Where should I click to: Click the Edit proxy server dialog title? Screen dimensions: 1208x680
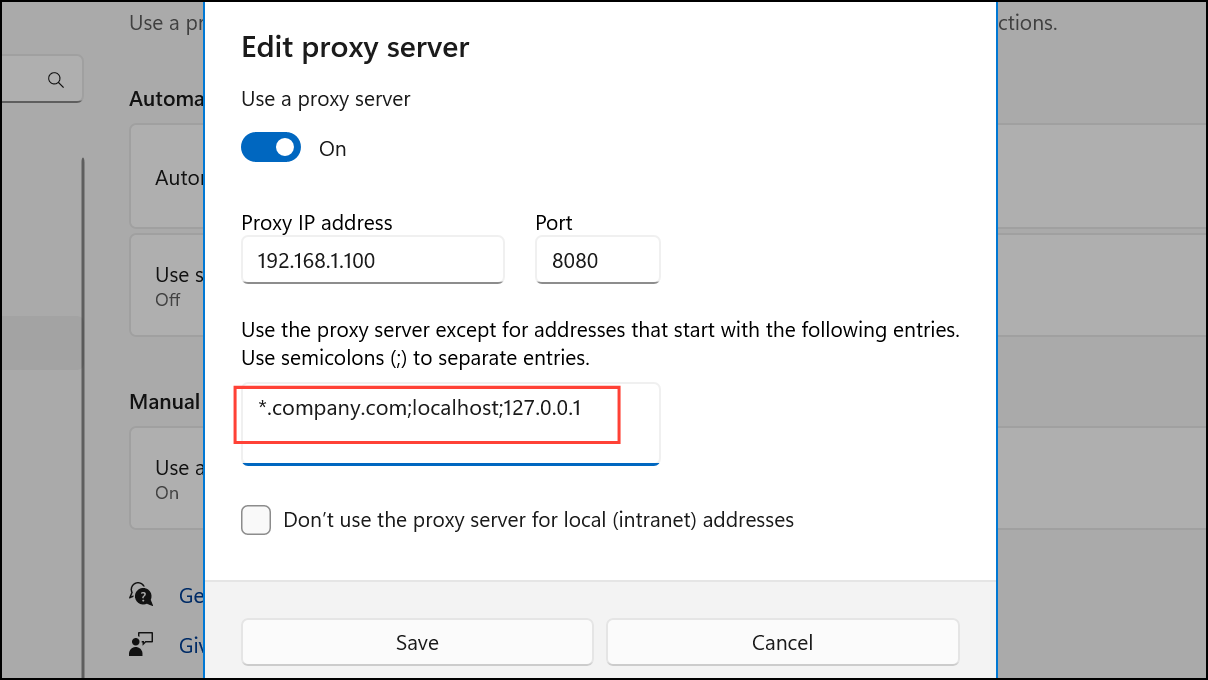(355, 47)
